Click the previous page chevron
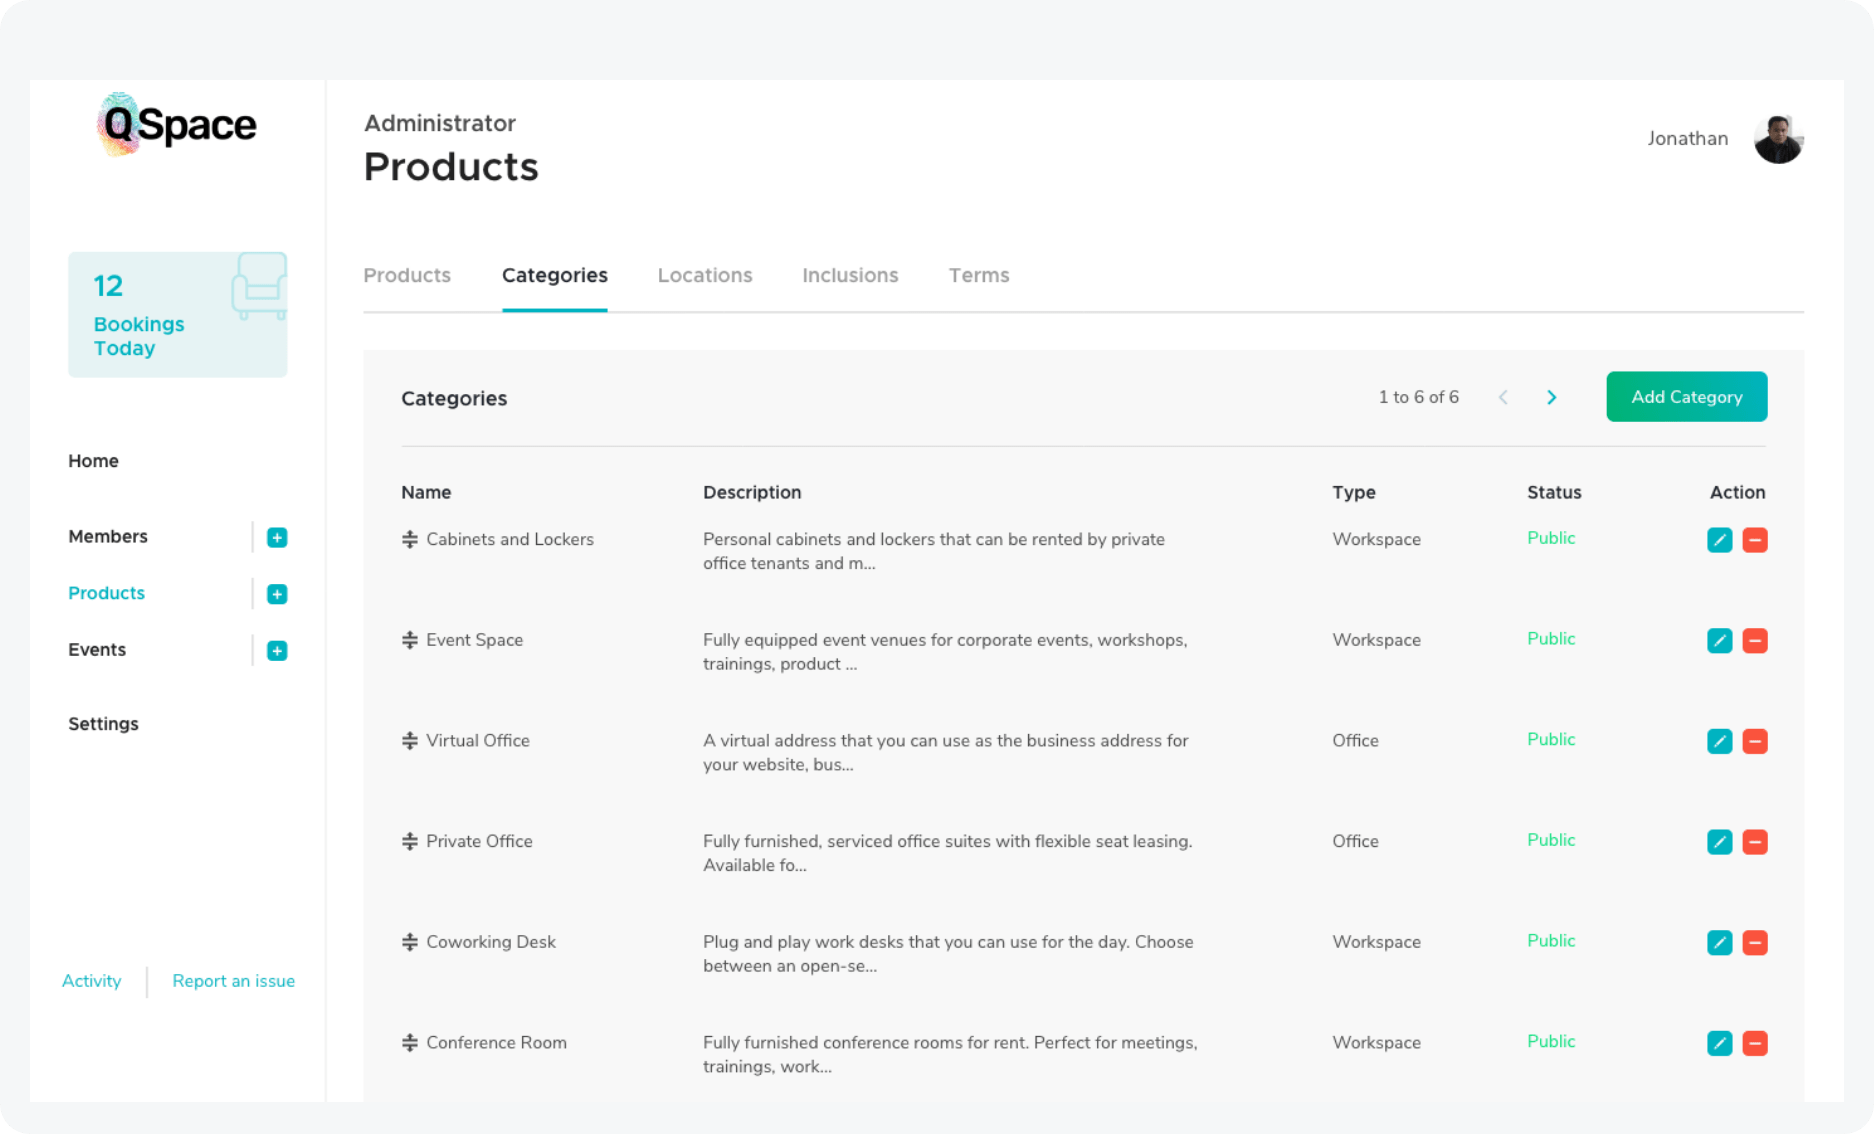This screenshot has height=1134, width=1874. (1503, 397)
